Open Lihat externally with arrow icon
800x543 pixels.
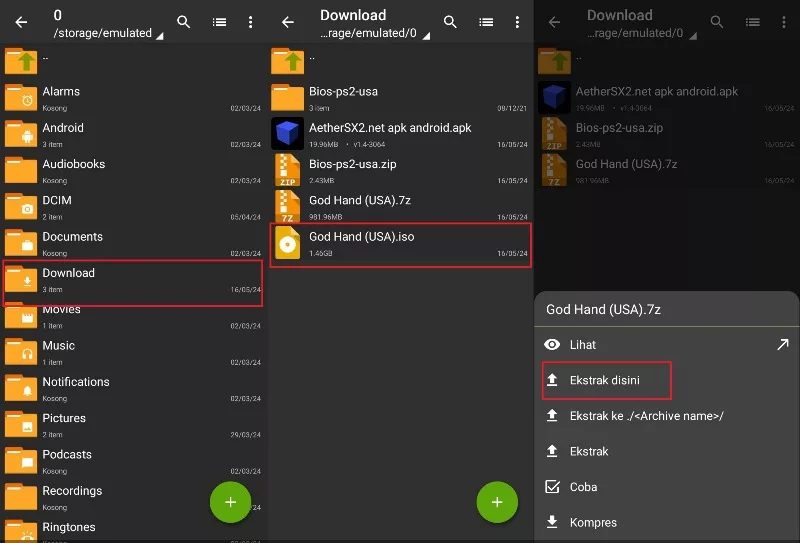(x=783, y=344)
